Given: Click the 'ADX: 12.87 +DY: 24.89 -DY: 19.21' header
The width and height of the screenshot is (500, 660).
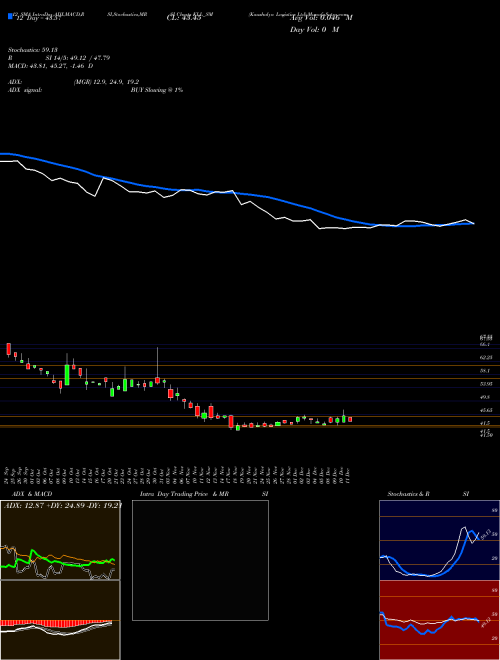Looking at the screenshot, I should click(63, 505).
